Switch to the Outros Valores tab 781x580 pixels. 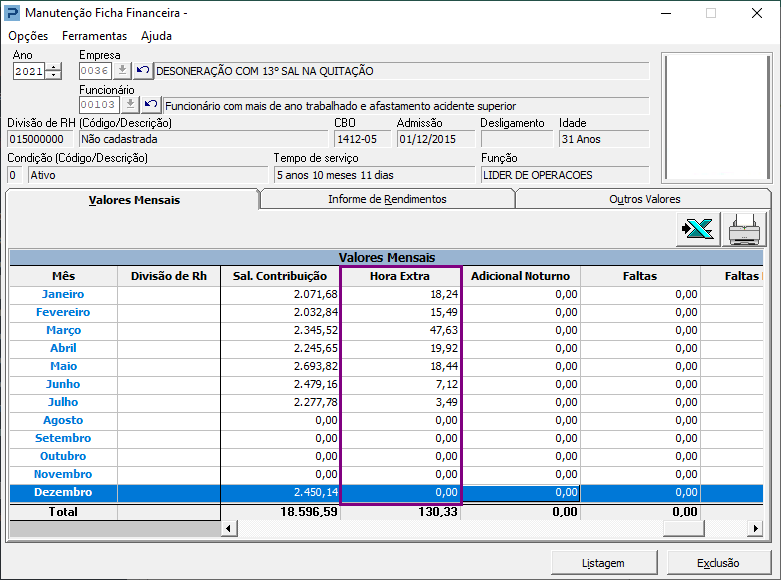pyautogui.click(x=645, y=199)
